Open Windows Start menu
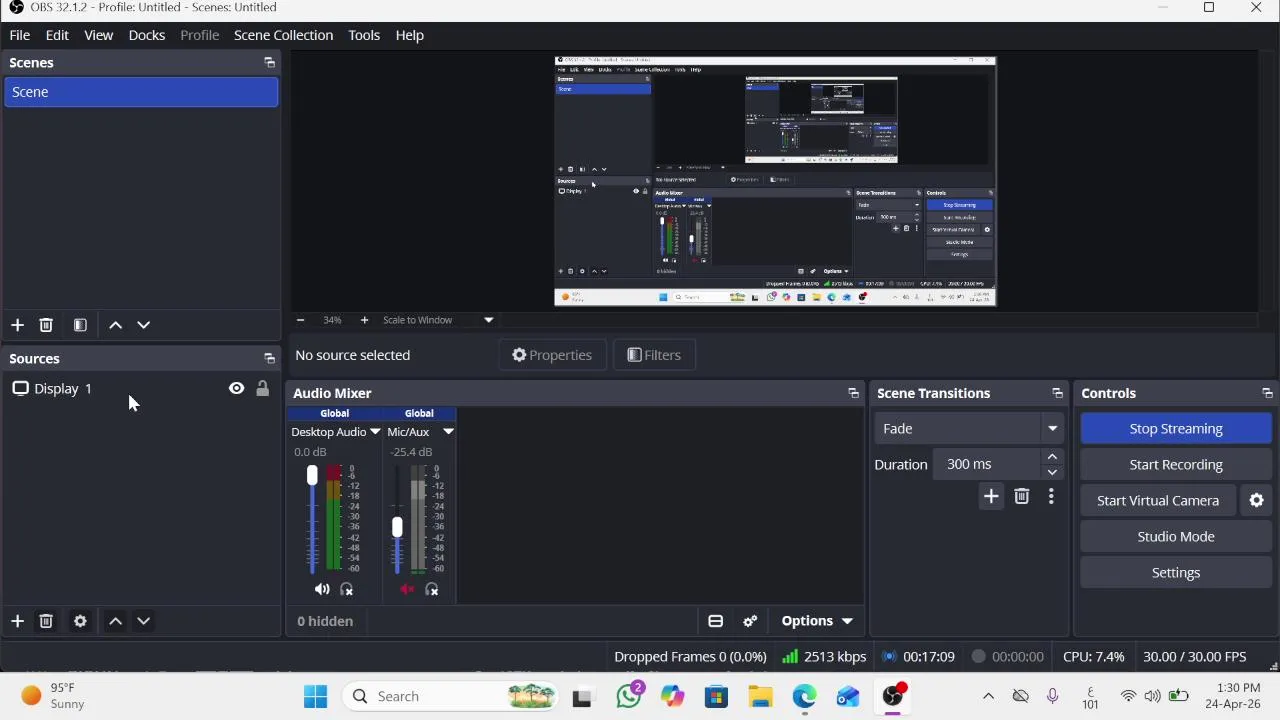 (315, 697)
